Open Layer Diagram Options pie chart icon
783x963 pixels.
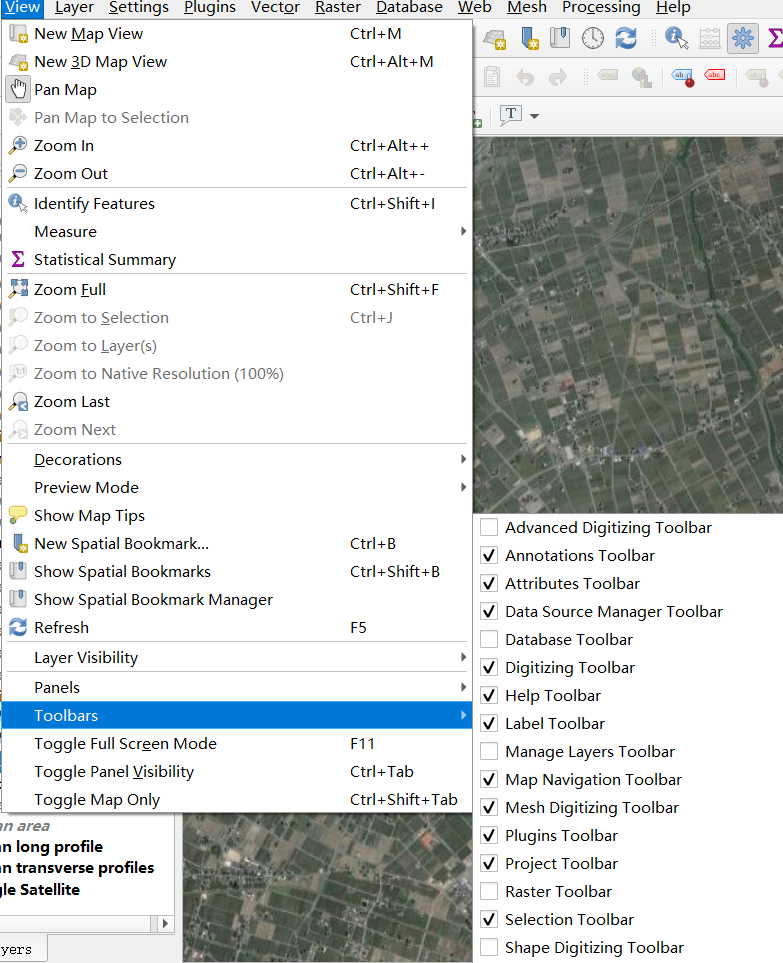tap(642, 77)
